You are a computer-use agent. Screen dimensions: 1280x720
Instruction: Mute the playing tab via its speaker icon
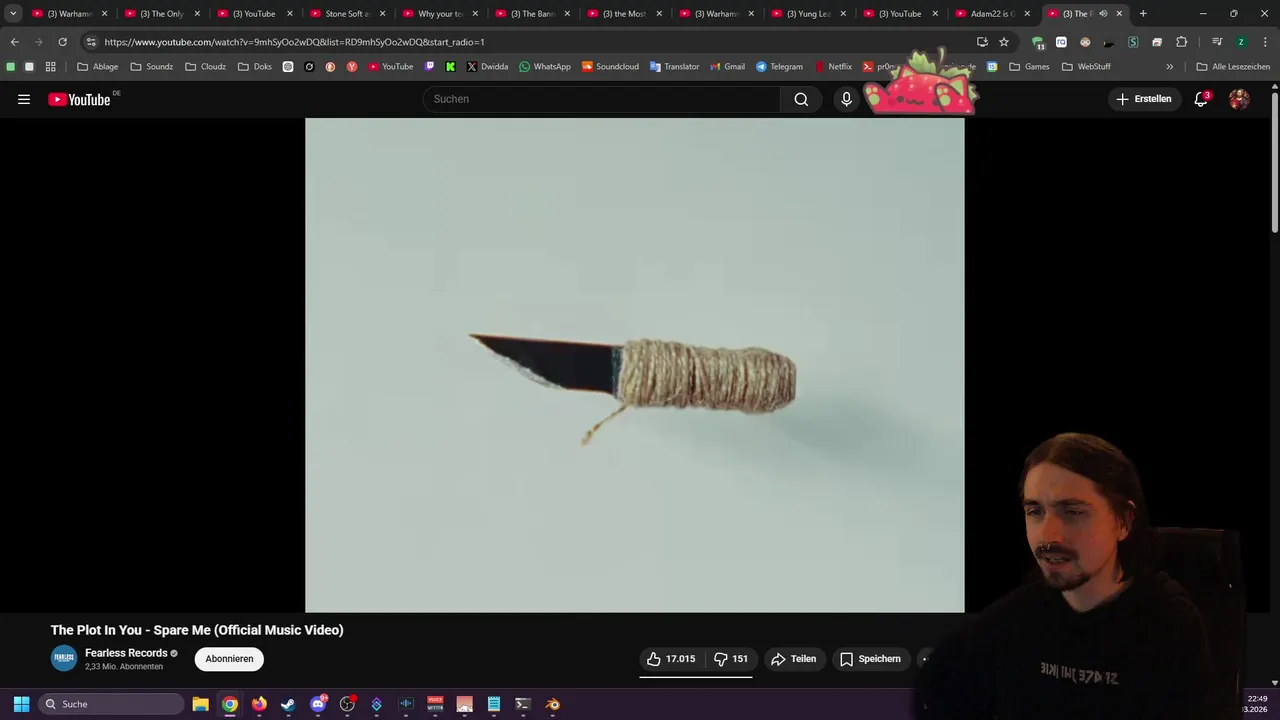(1103, 14)
